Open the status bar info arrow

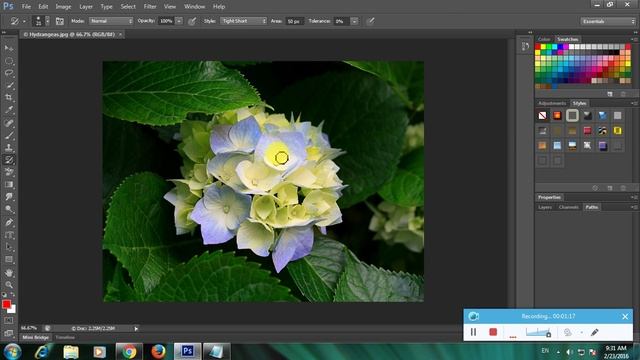point(136,329)
